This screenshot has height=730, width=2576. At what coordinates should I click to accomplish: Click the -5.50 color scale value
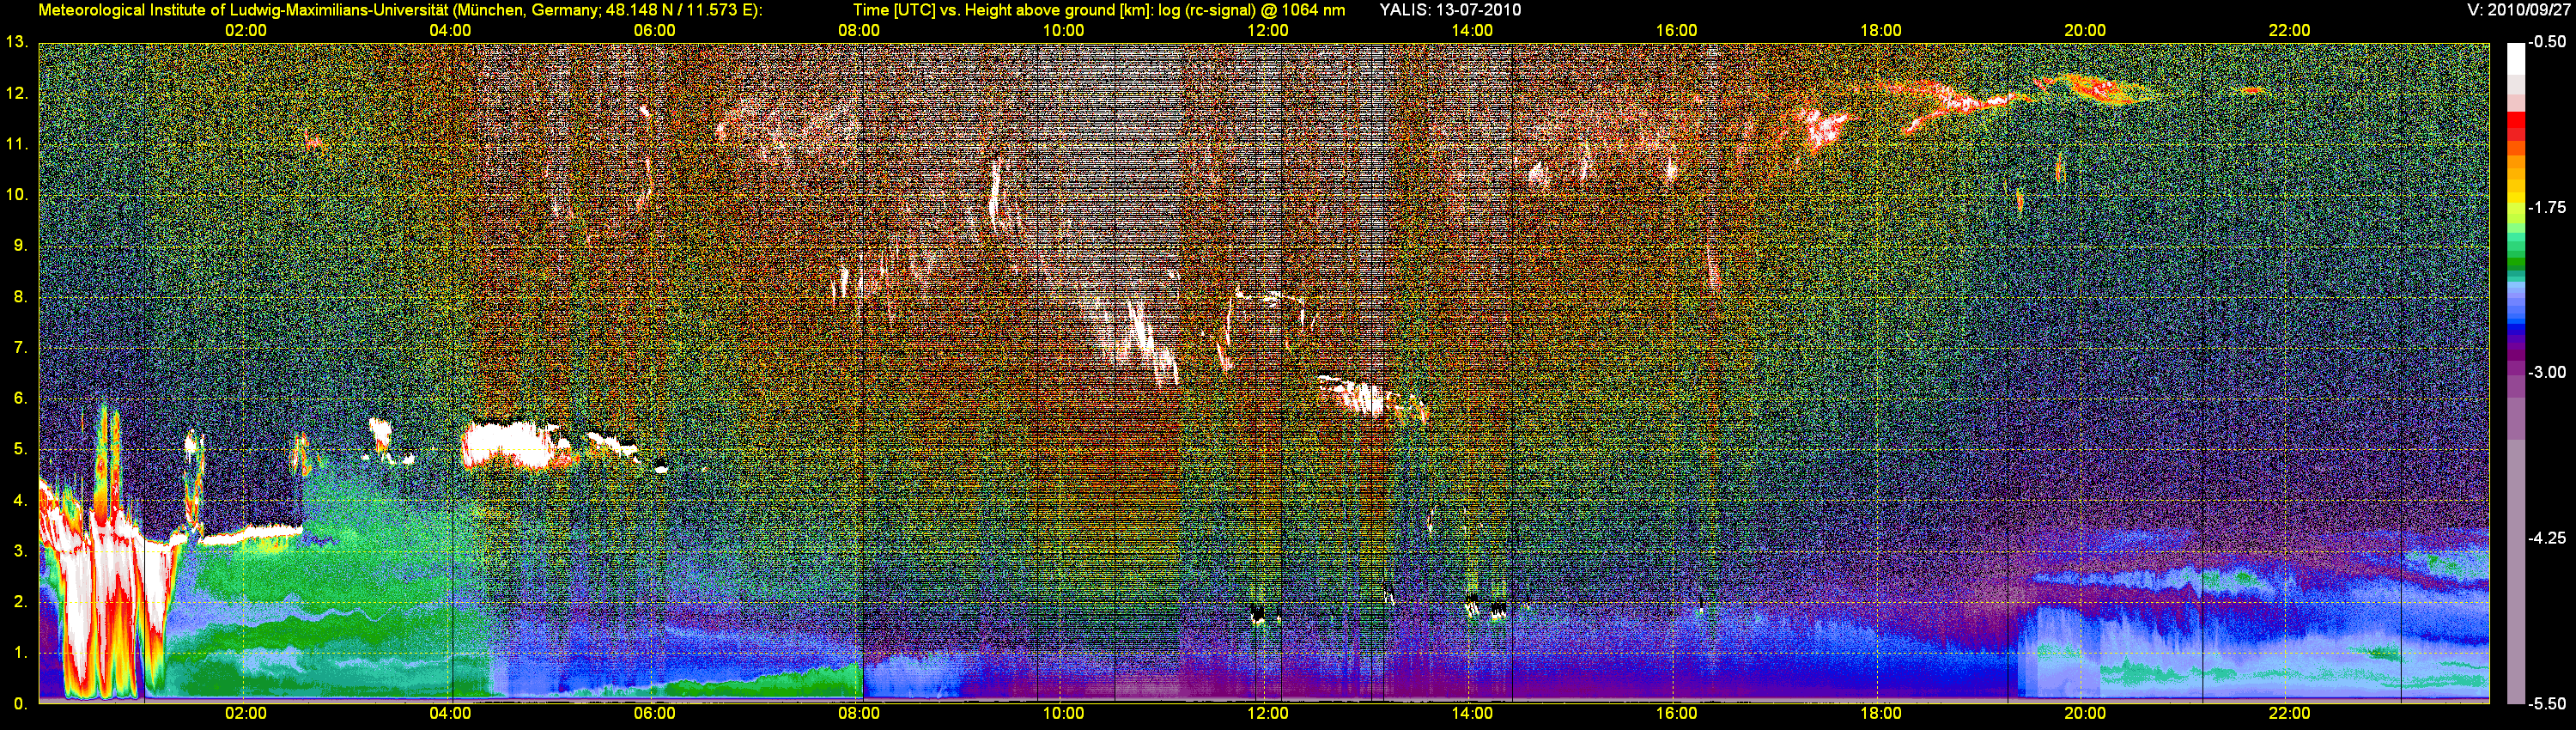[2546, 703]
